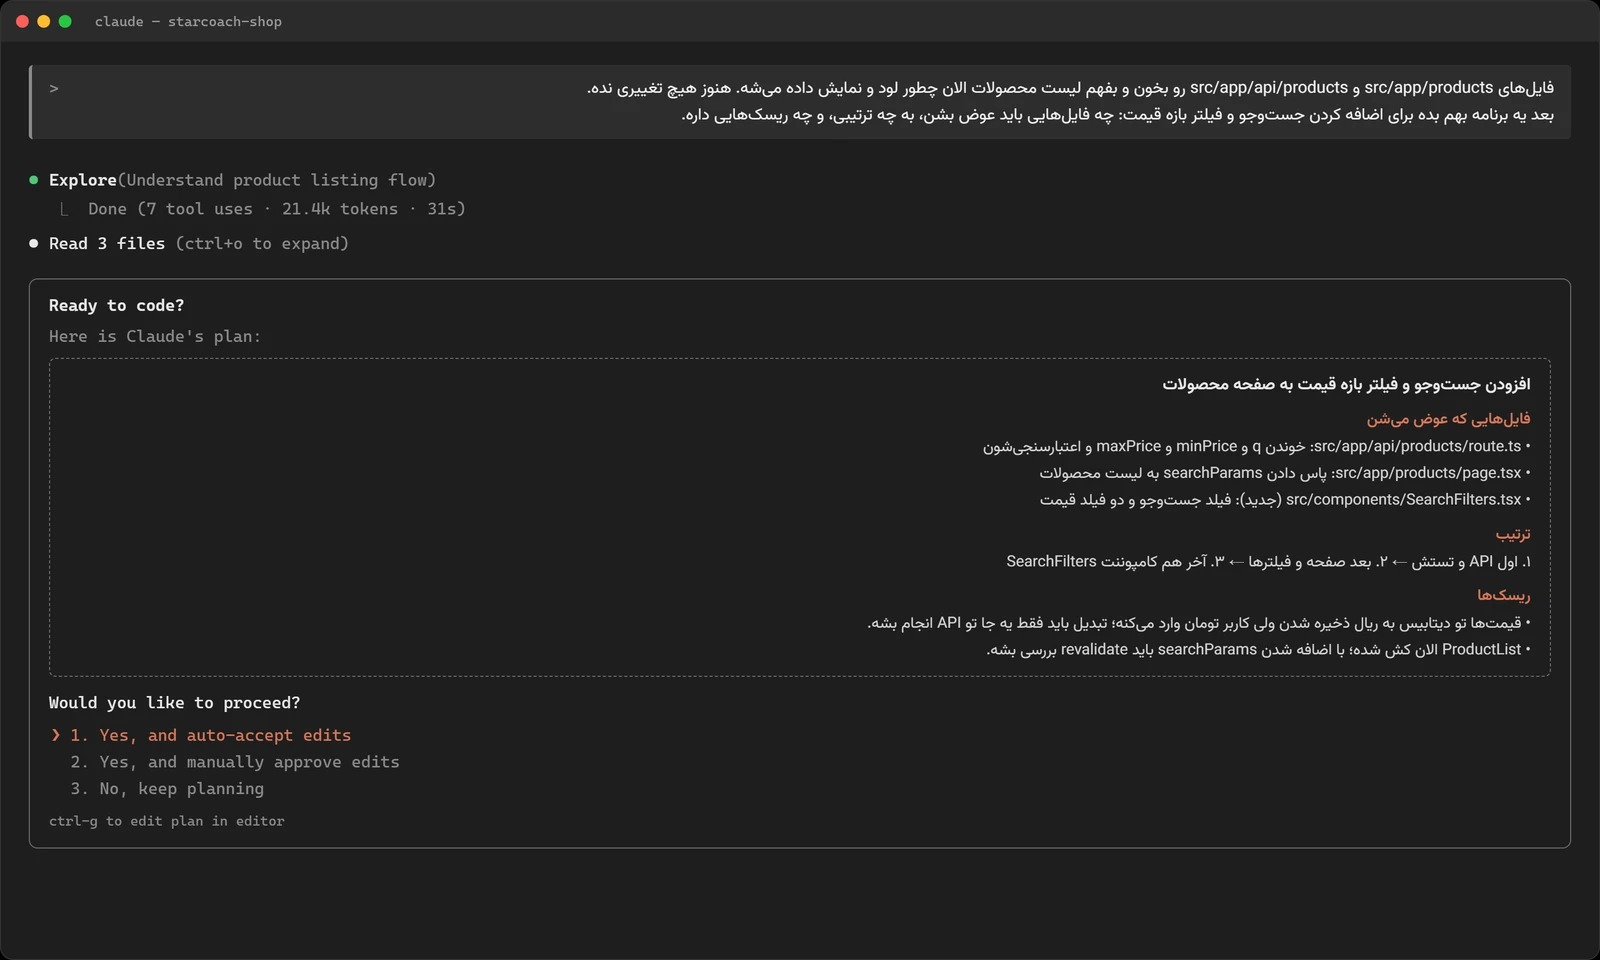
Task: Click the risk line about ریال and تومان
Action: [x=1198, y=623]
